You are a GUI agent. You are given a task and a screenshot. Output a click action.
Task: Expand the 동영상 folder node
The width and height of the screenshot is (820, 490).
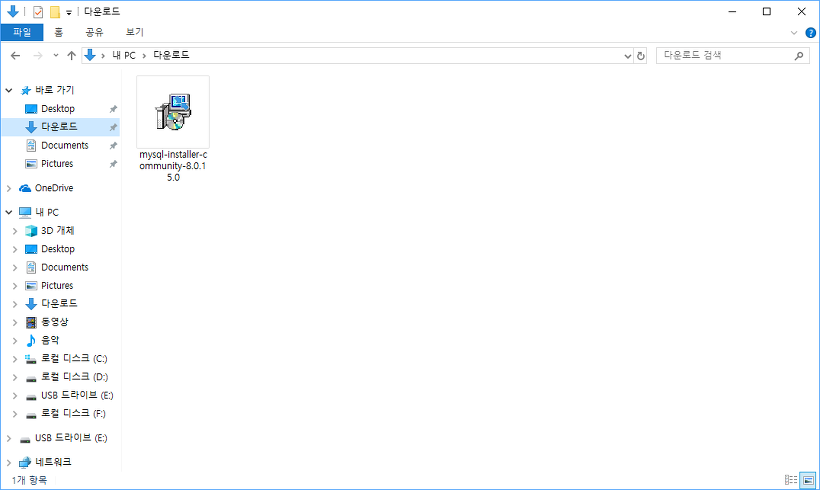15,322
